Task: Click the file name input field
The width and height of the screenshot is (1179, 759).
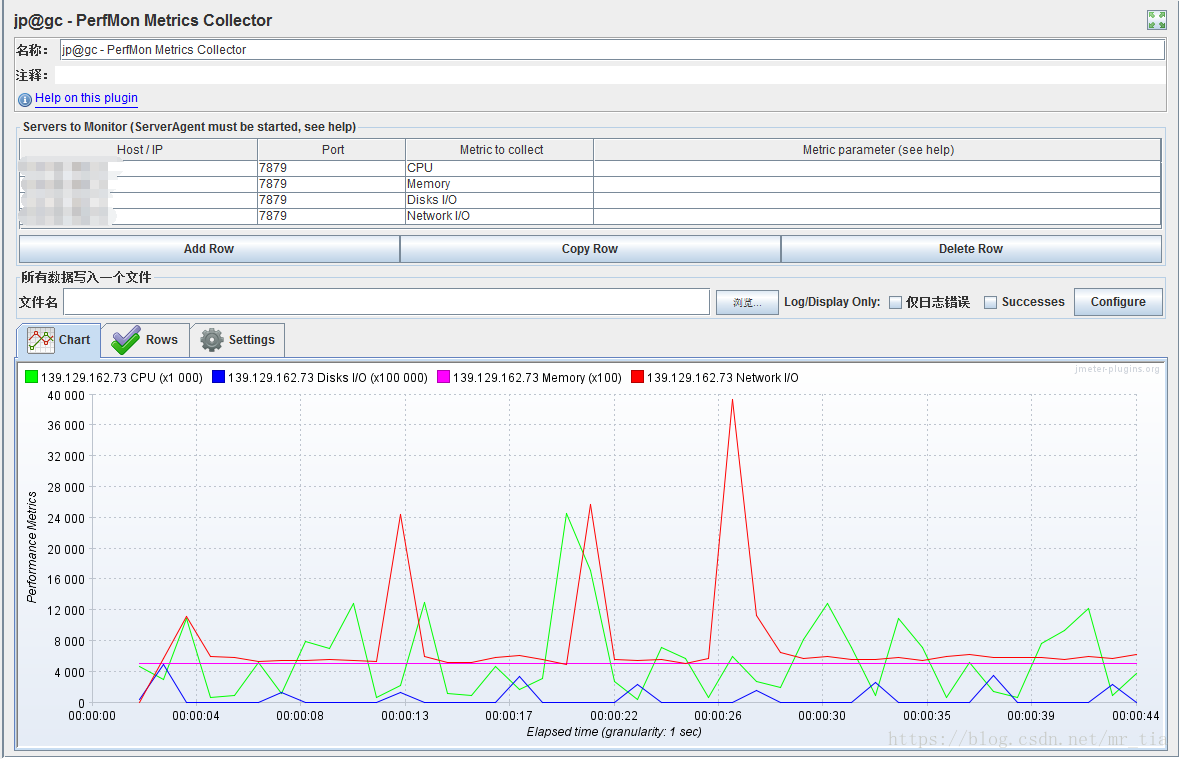Action: pos(386,302)
